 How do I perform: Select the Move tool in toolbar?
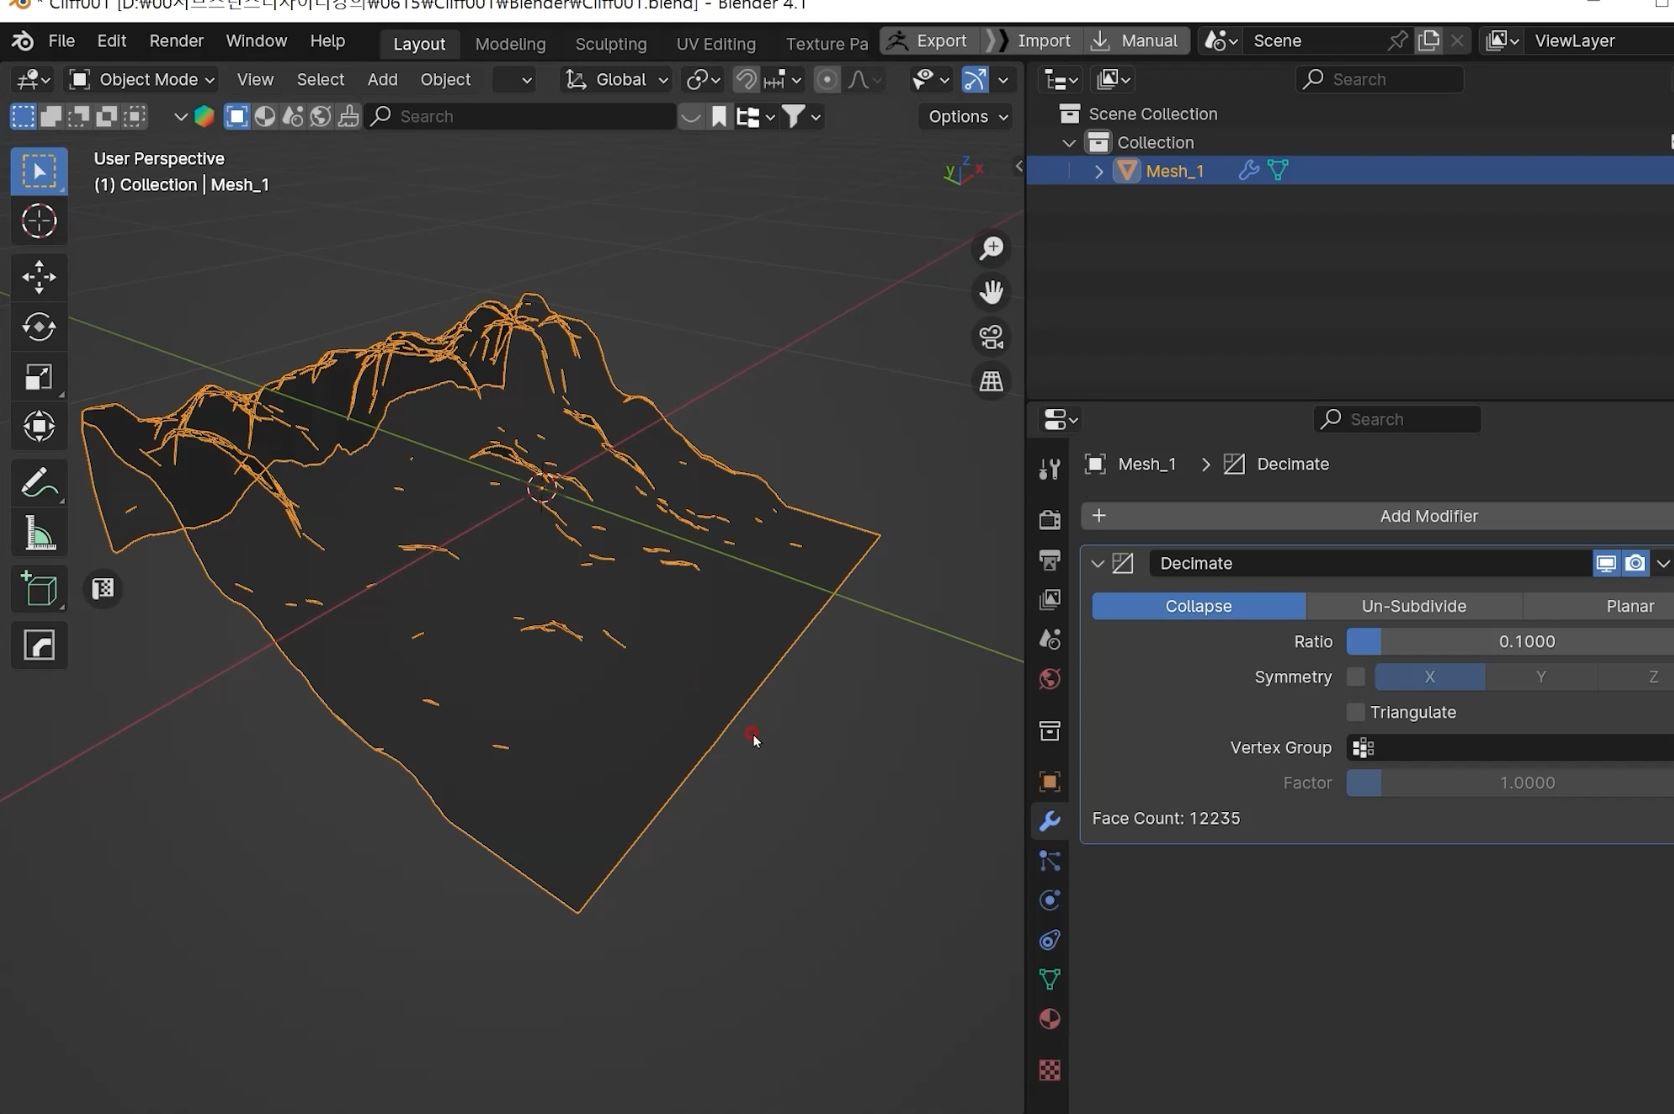[x=39, y=277]
